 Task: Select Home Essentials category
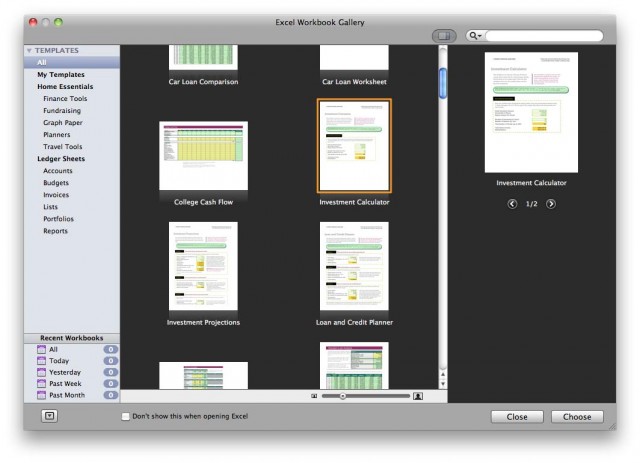(65, 87)
